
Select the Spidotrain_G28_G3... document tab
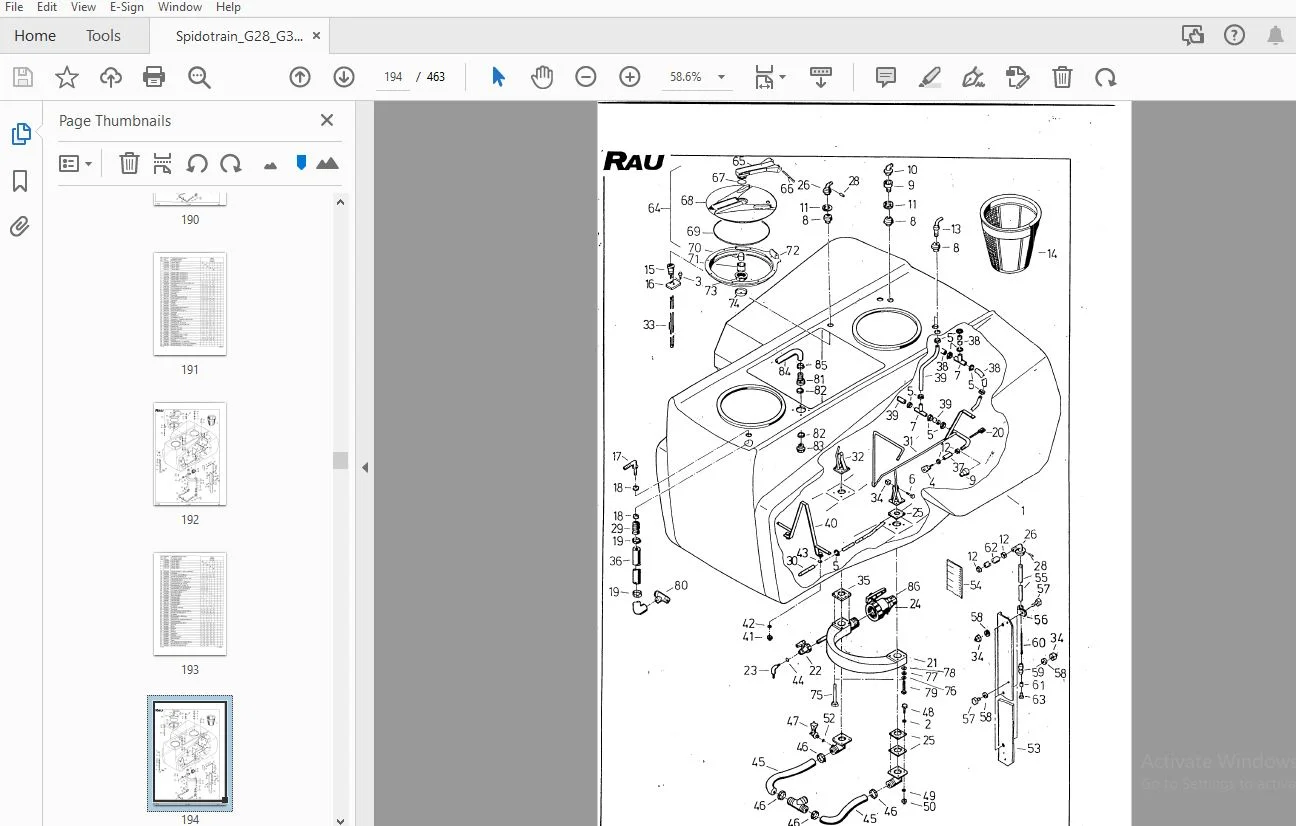click(x=239, y=35)
